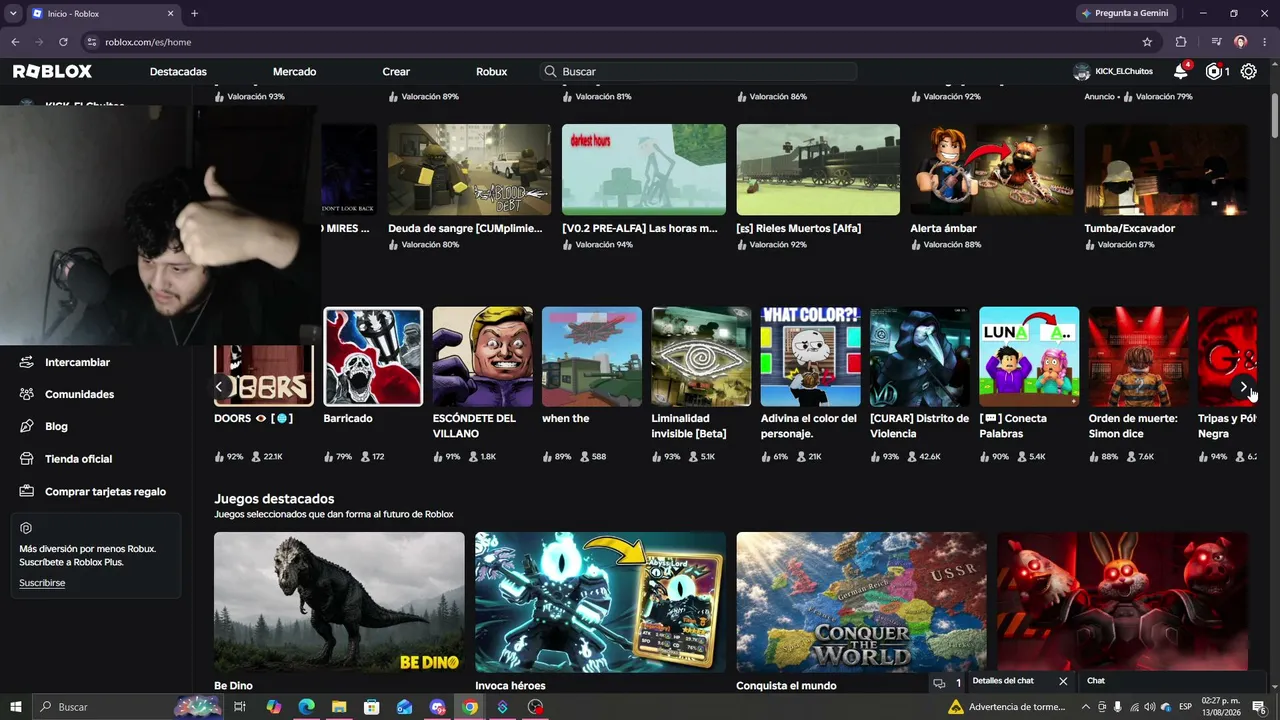Click the Comprar tarjetas regalo icon

point(26,491)
